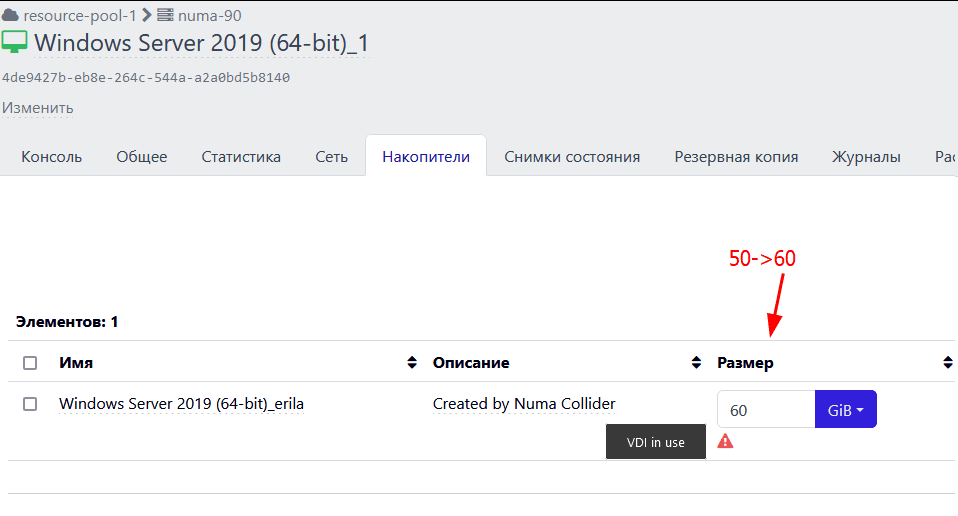Screen dimensions: 958x516
Task: Open the GiB unit dropdown
Action: [846, 409]
